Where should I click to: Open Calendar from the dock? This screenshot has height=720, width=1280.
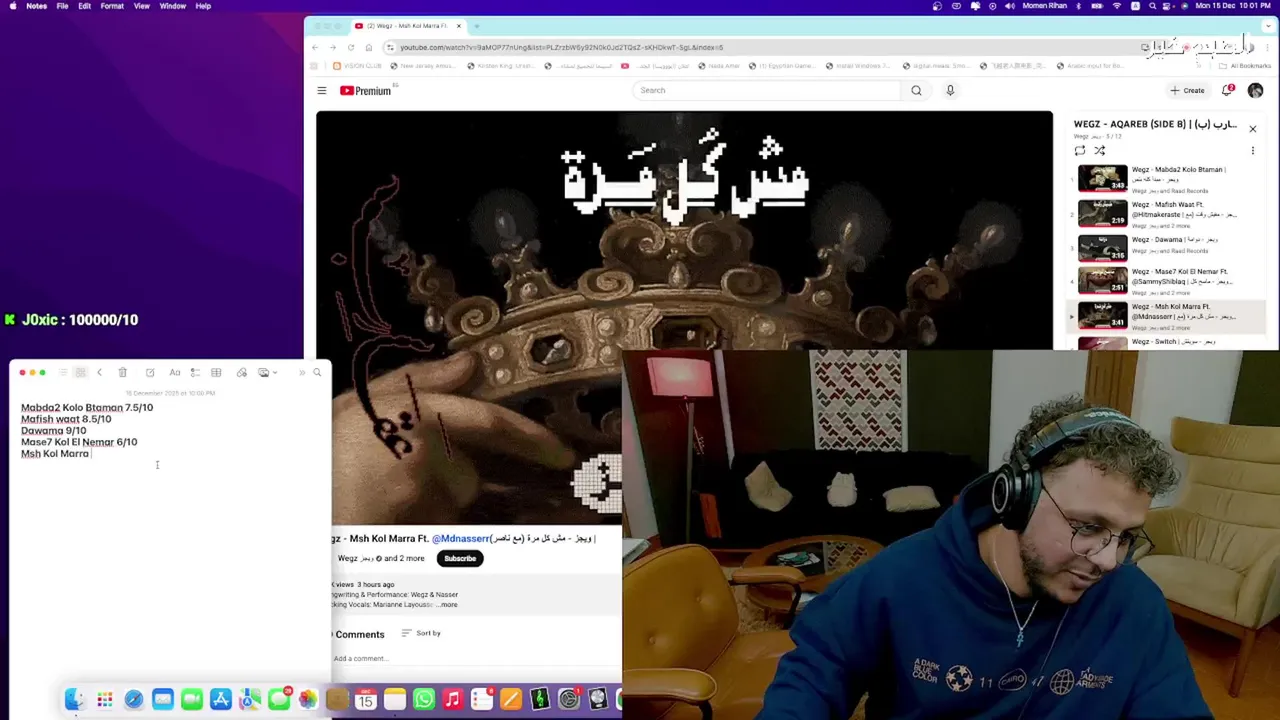tap(366, 699)
